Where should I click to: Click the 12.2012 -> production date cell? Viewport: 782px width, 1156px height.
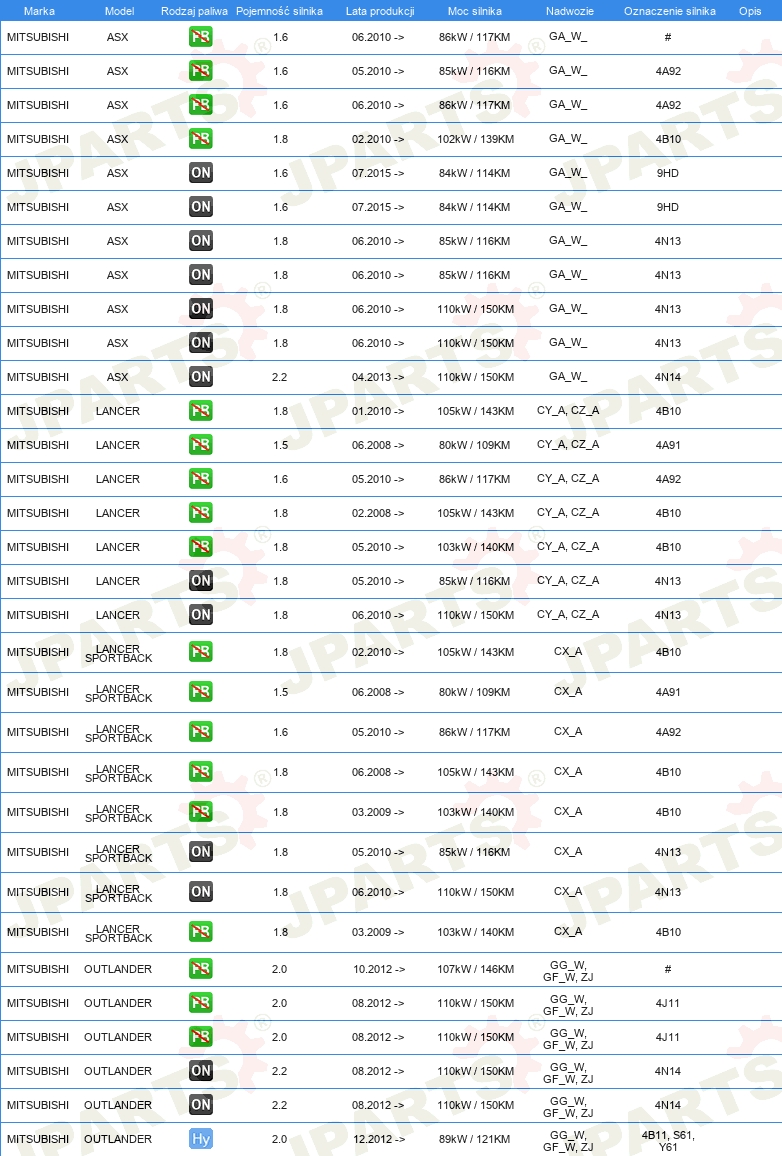pos(378,1139)
